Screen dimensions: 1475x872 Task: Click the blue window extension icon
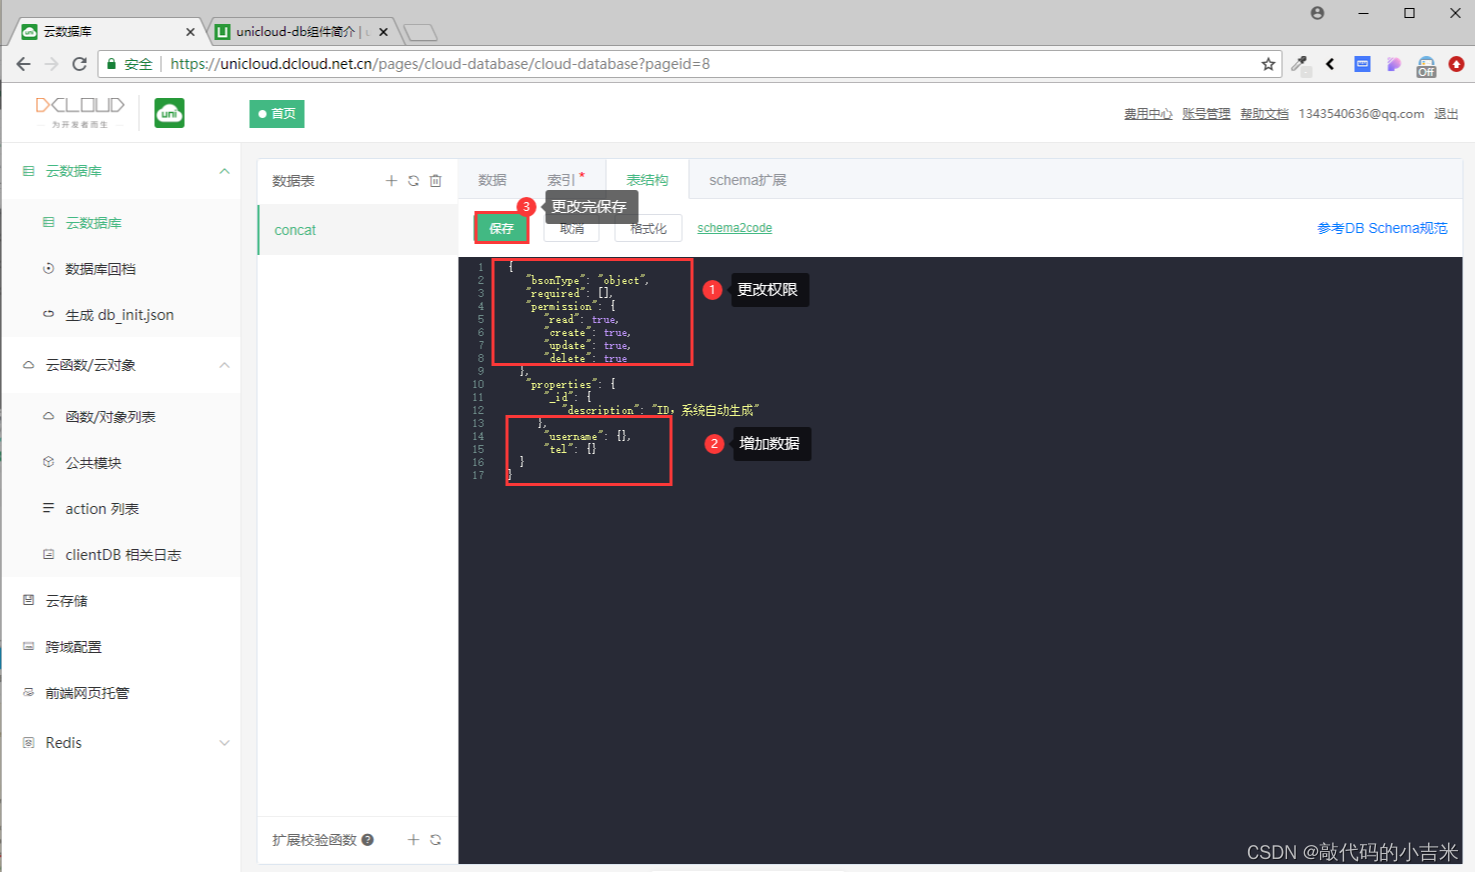[x=1362, y=64]
